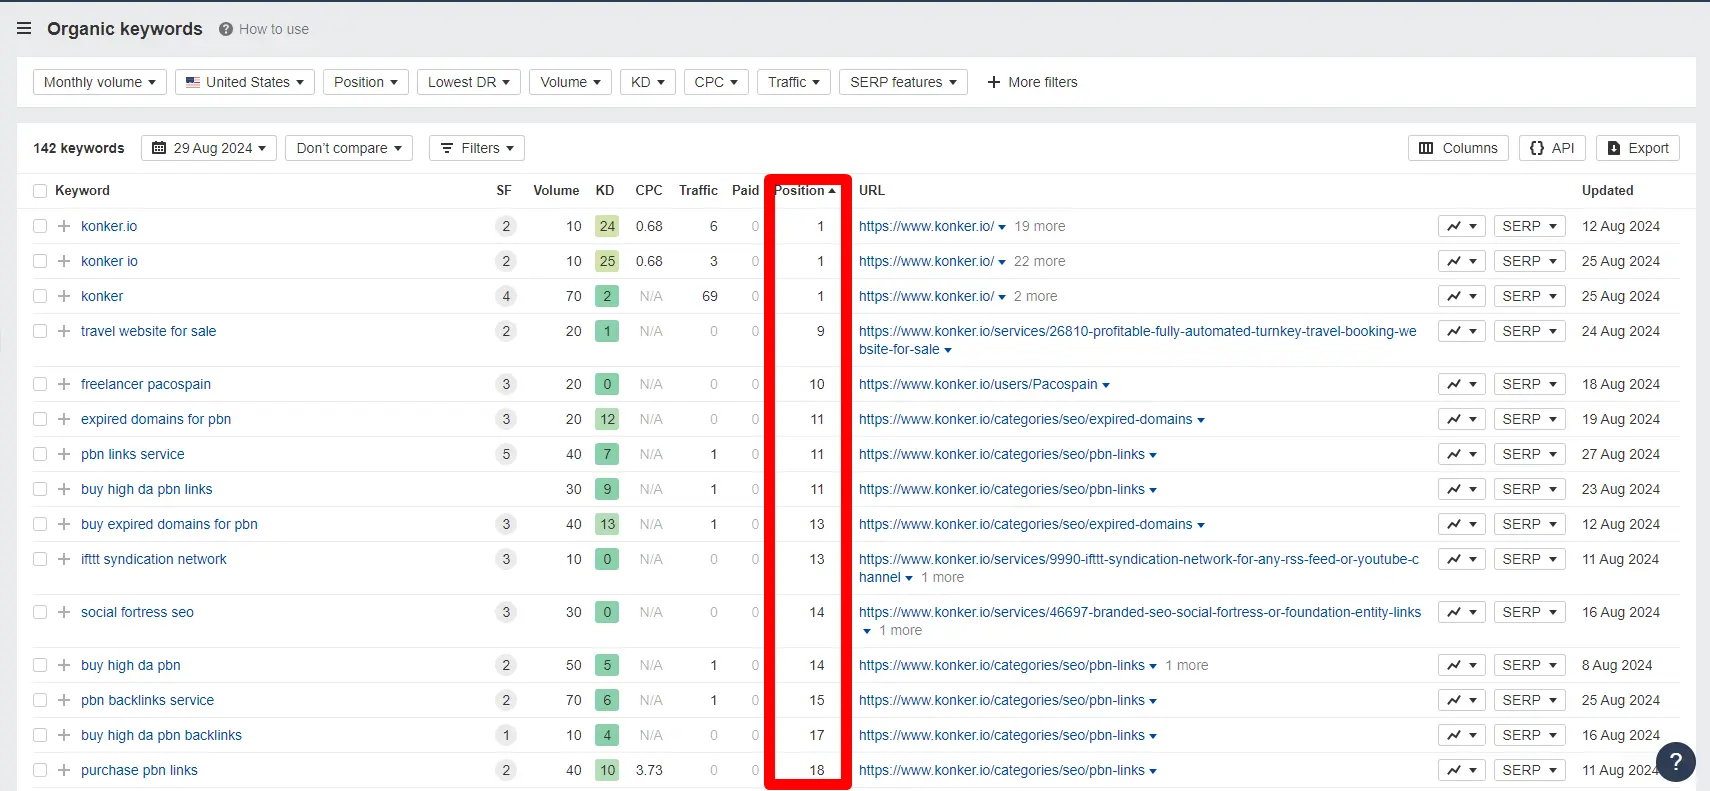Open trend chart for freelancer pacospain
This screenshot has width=1710, height=791.
[x=1461, y=384]
